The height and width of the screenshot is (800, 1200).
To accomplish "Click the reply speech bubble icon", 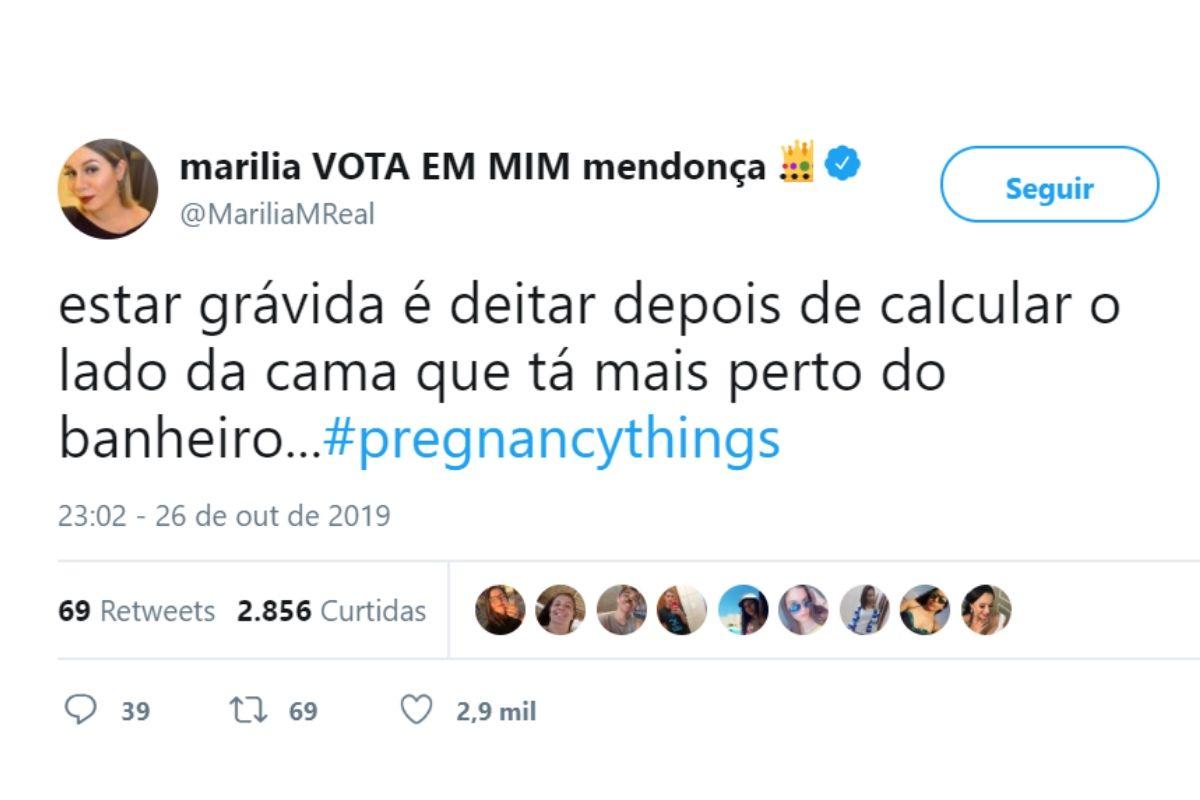I will point(80,711).
